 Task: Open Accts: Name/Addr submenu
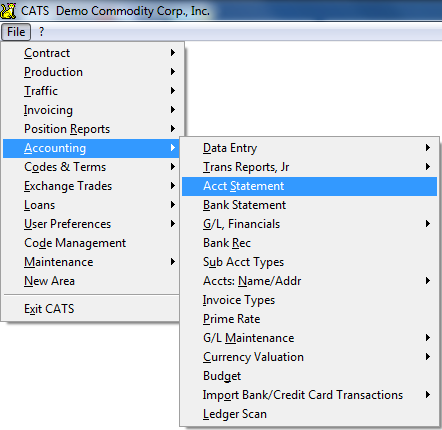pyautogui.click(x=309, y=281)
